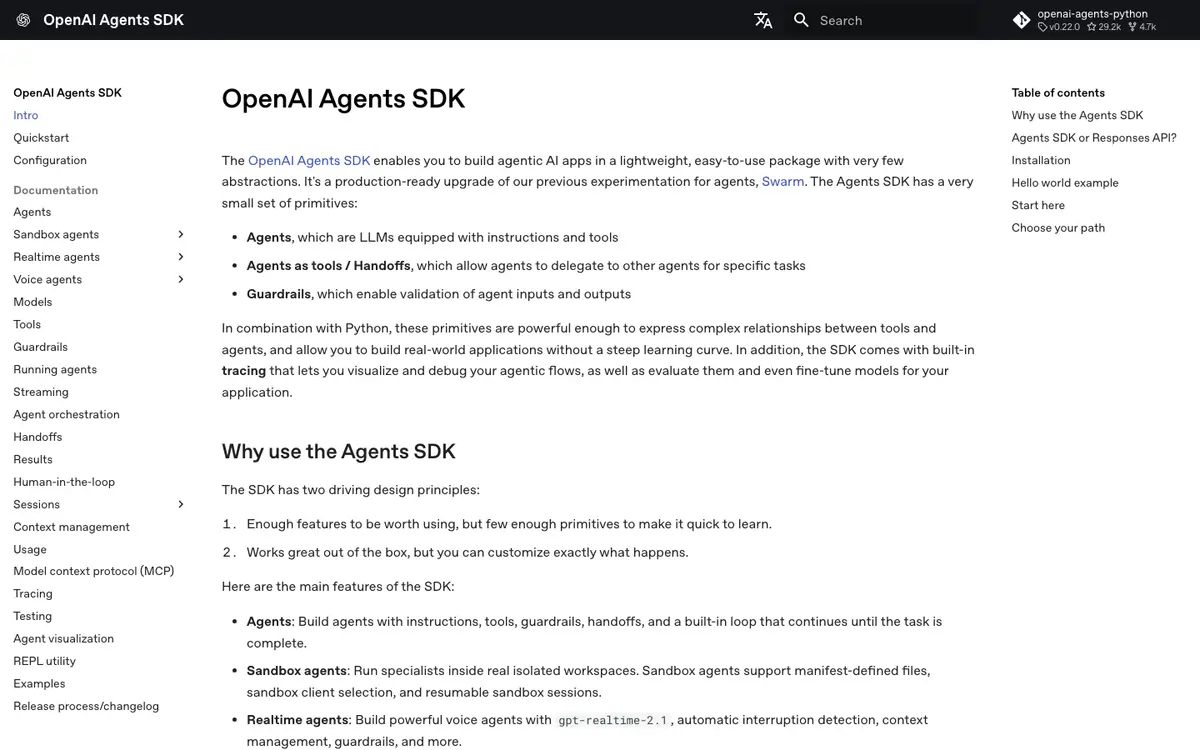The height and width of the screenshot is (750, 1200).
Task: Open the Streaming page
Action: 41,392
